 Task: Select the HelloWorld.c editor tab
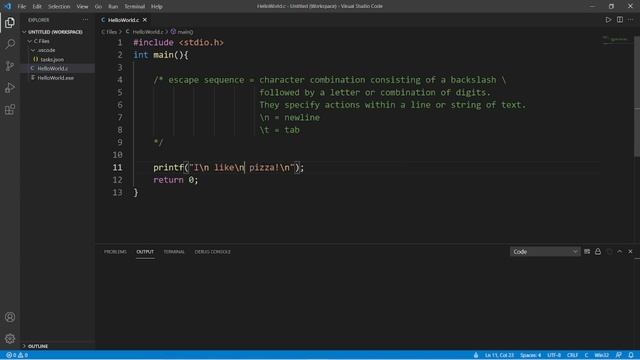(124, 20)
